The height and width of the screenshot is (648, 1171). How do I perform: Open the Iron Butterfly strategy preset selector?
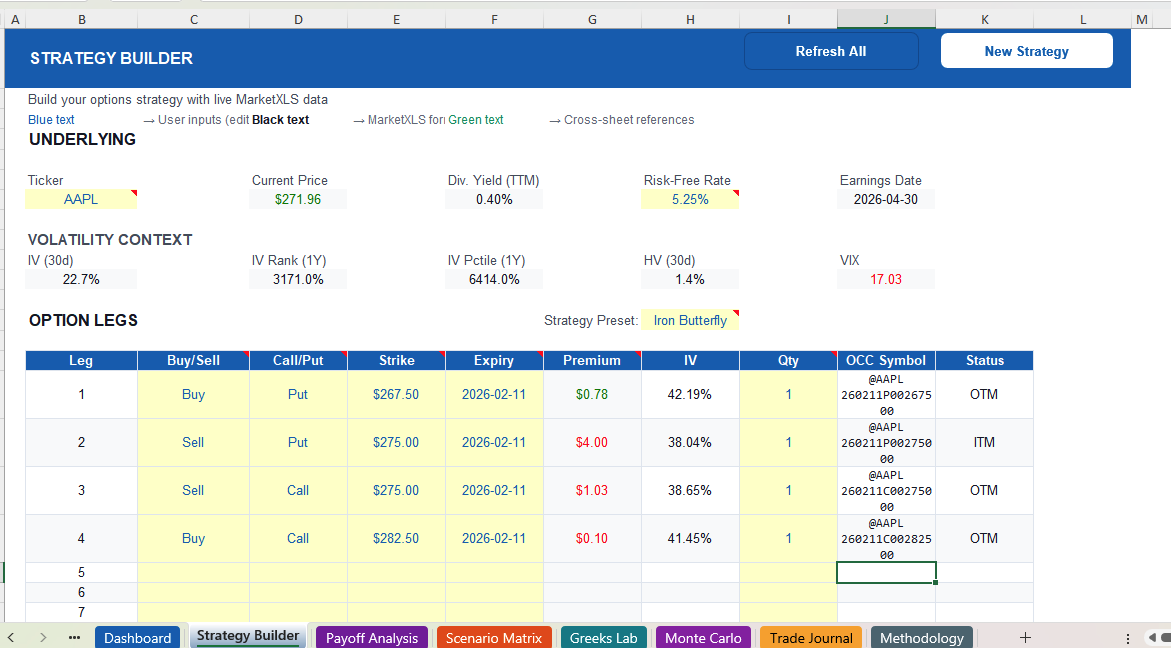pos(690,320)
